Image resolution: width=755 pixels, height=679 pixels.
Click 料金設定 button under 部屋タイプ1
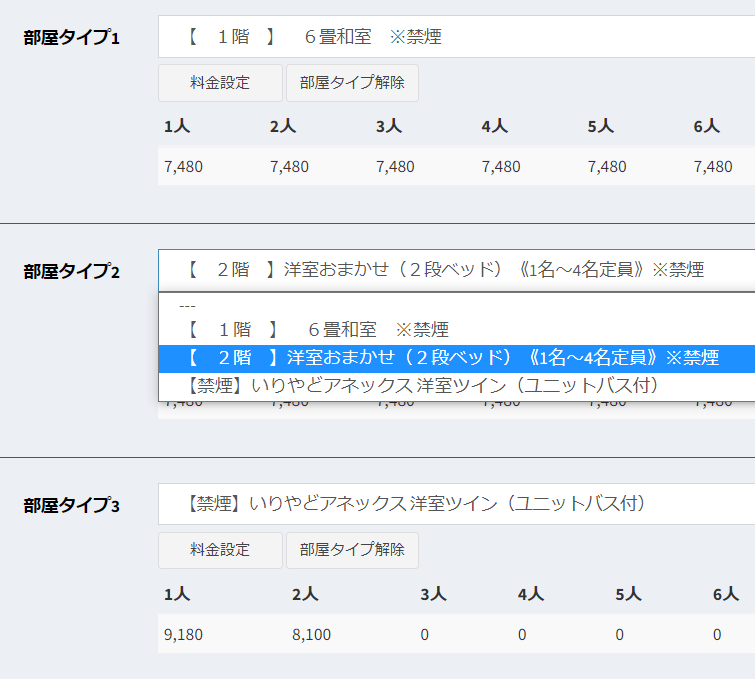(220, 83)
